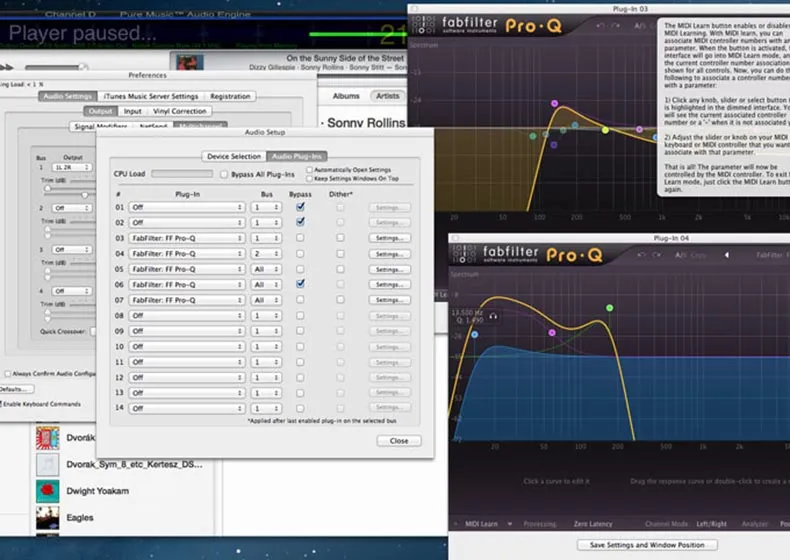Check Keep Settings Windows On Top
The height and width of the screenshot is (560, 790).
308,178
